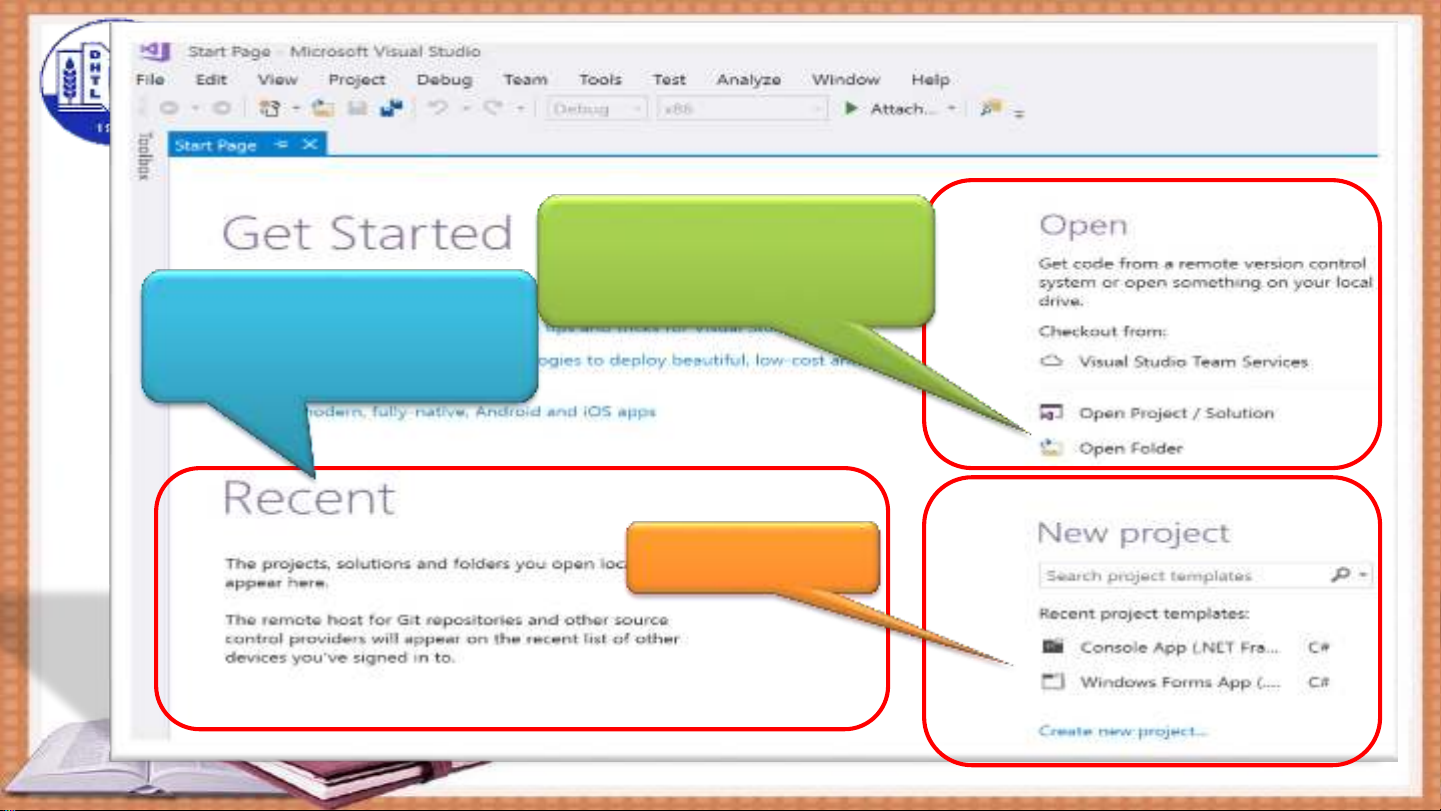Expand the New Project icon dropdown arrow
Screen dimensions: 1441x811
(x=295, y=109)
